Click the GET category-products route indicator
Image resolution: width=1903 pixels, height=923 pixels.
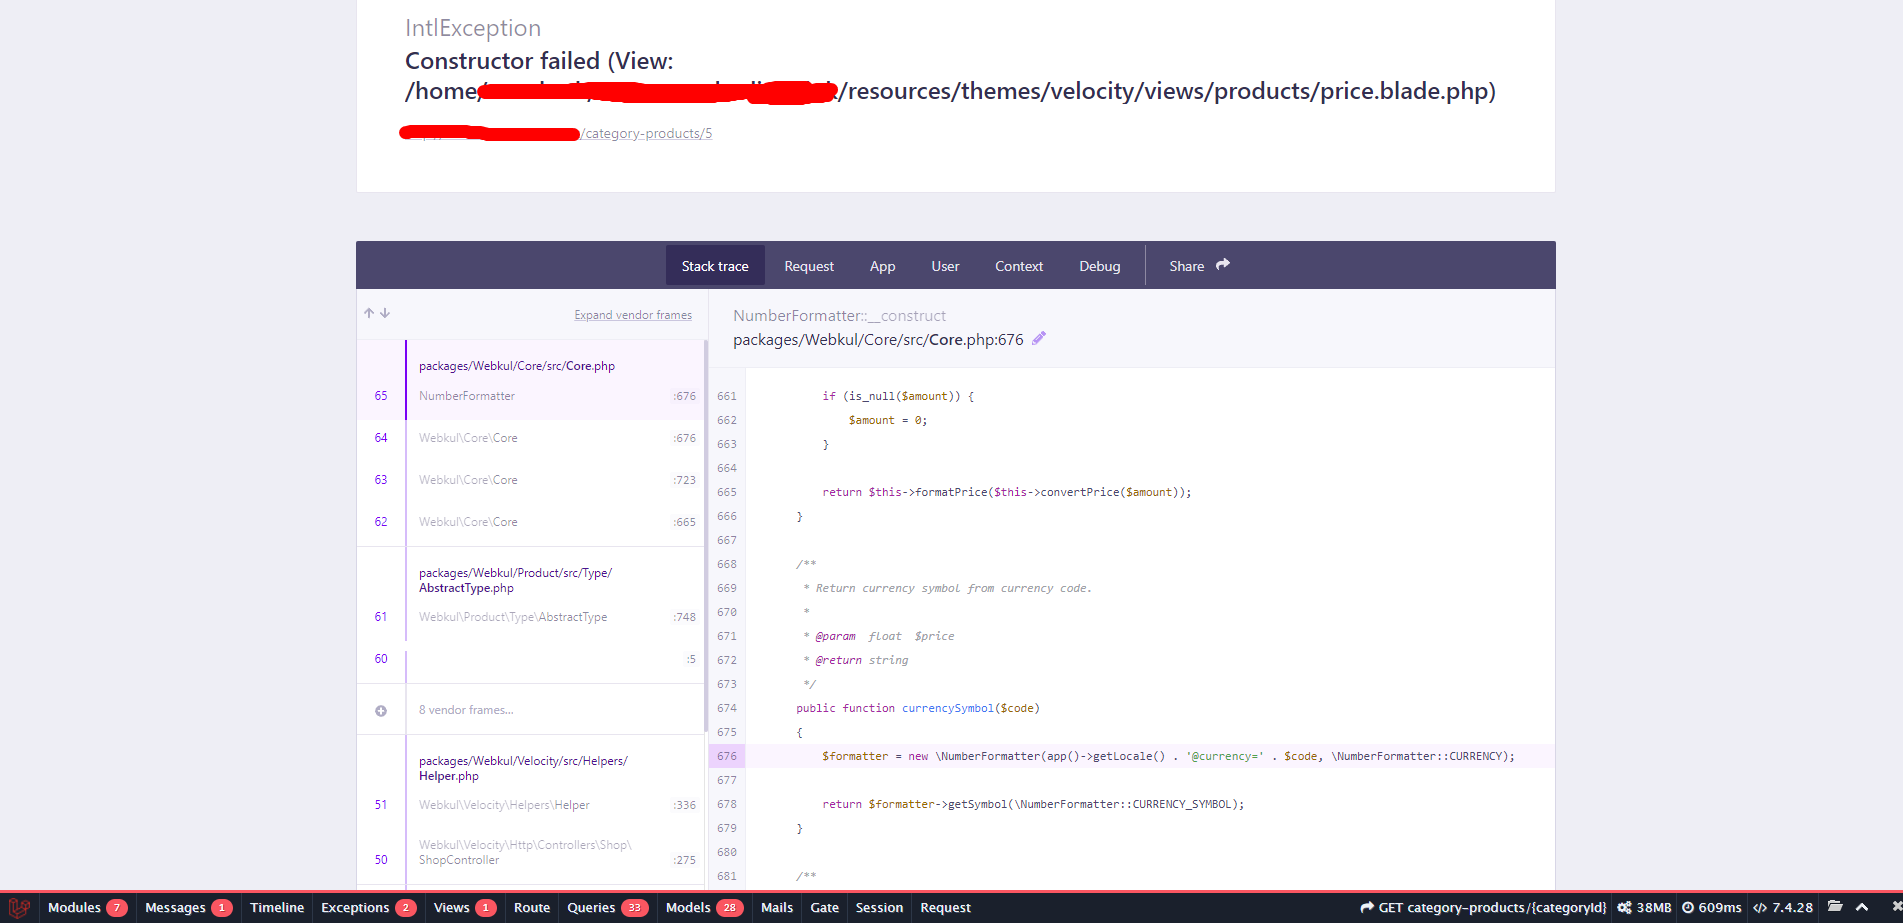[1484, 907]
